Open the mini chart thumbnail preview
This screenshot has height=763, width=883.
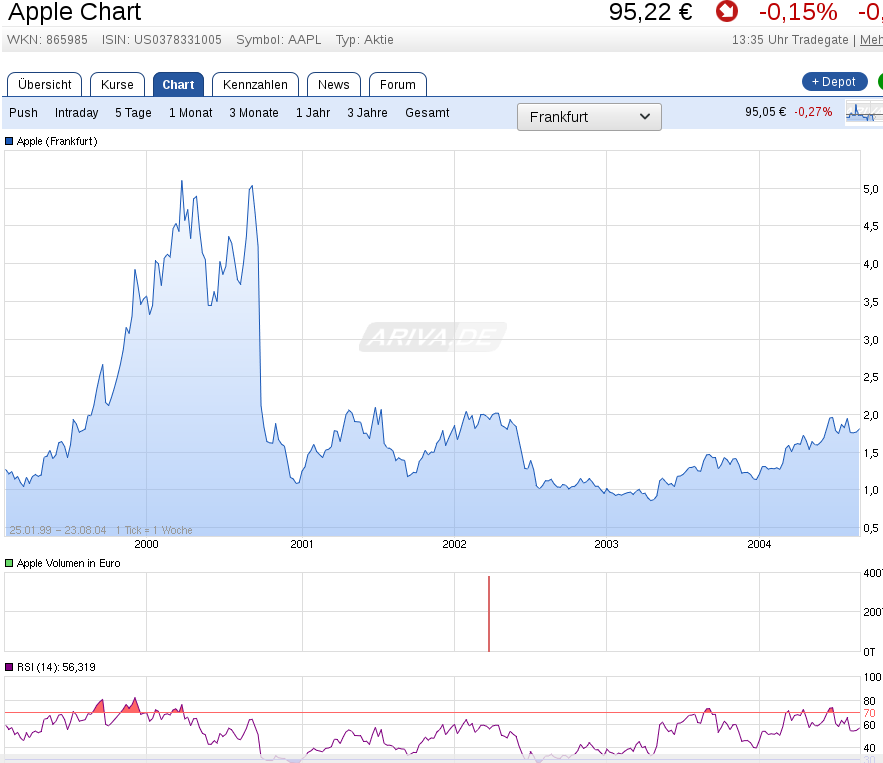point(864,112)
